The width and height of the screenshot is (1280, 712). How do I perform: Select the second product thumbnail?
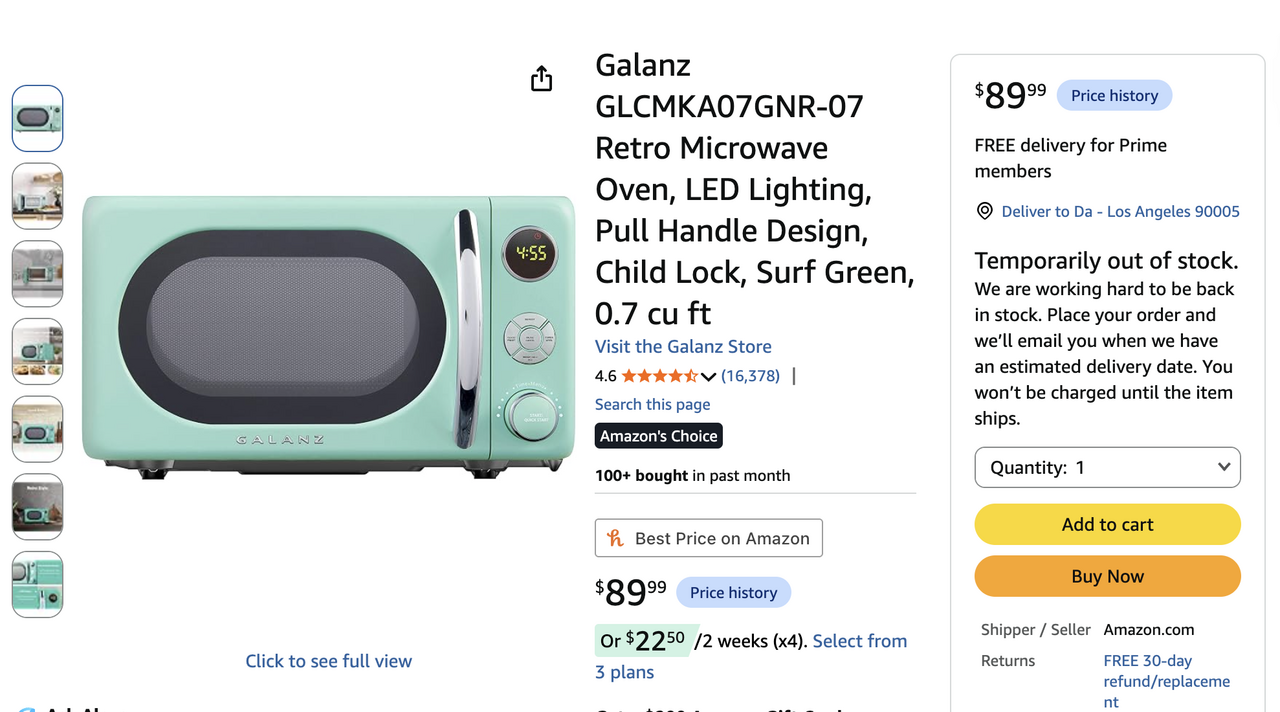coord(37,196)
